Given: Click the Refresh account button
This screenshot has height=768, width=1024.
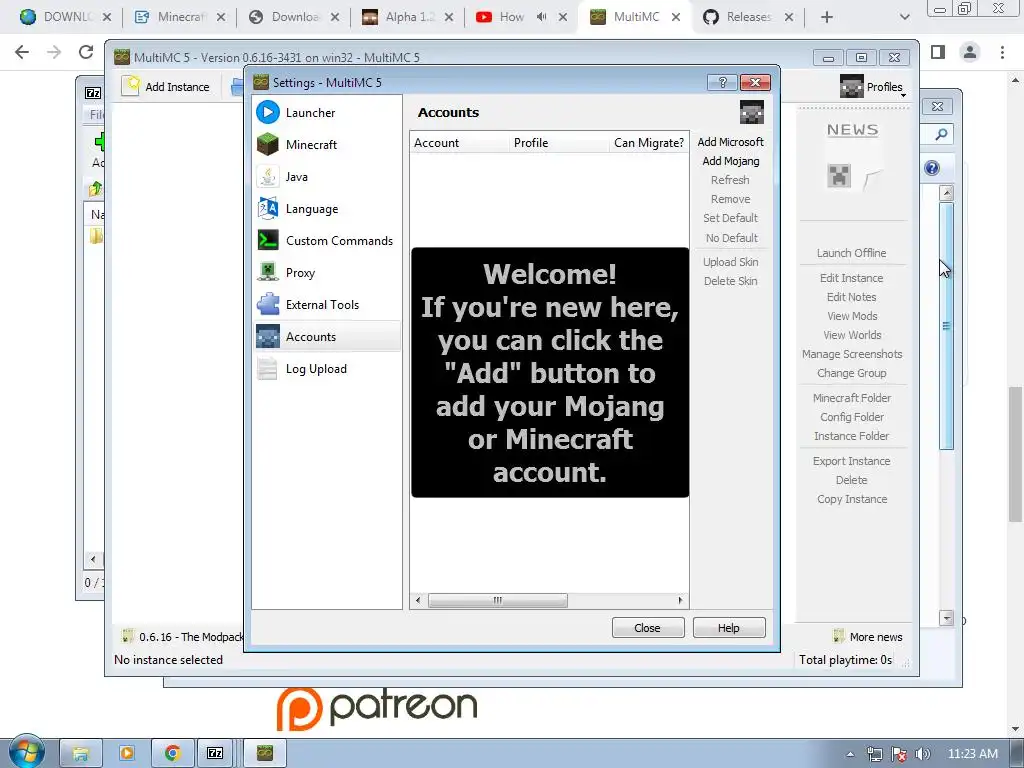Looking at the screenshot, I should 730,180.
